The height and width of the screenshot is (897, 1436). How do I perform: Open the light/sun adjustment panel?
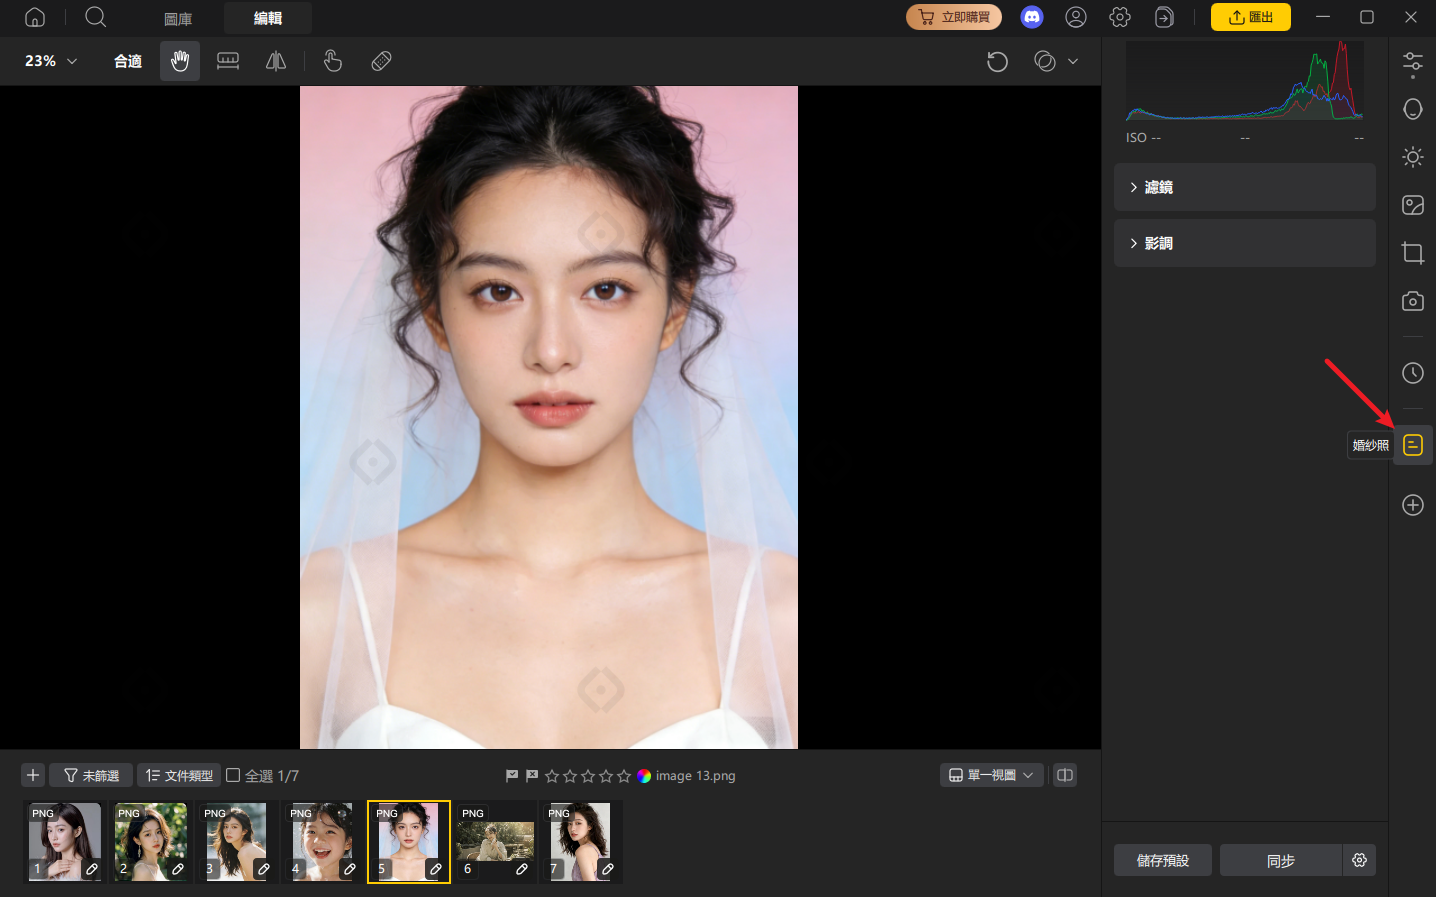pyautogui.click(x=1413, y=157)
